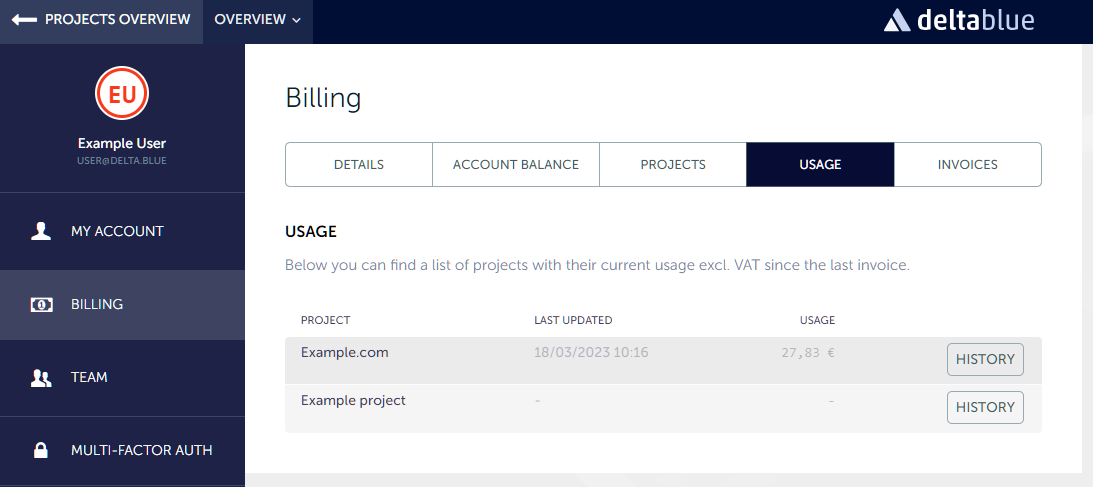Open the My Account sidebar item
The height and width of the screenshot is (487, 1093).
[117, 231]
